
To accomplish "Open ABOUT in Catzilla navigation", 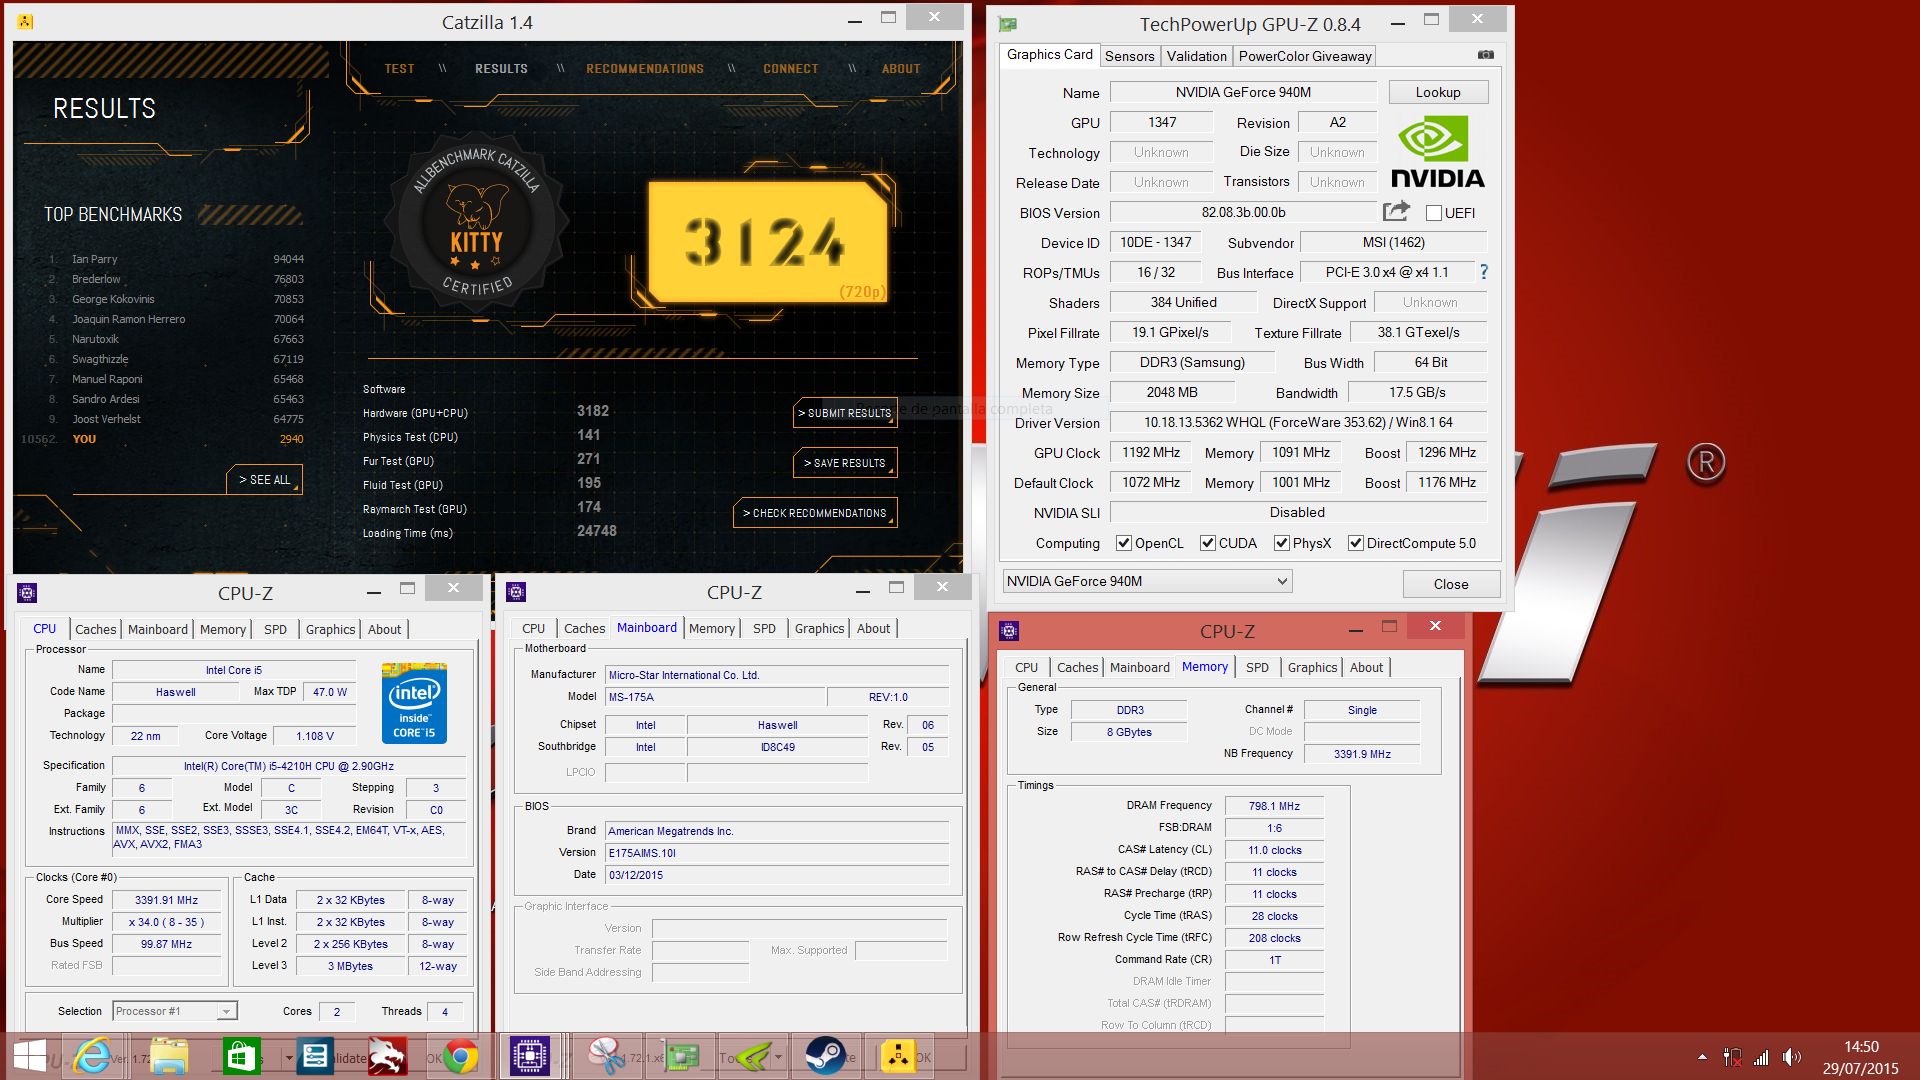I will coord(901,69).
